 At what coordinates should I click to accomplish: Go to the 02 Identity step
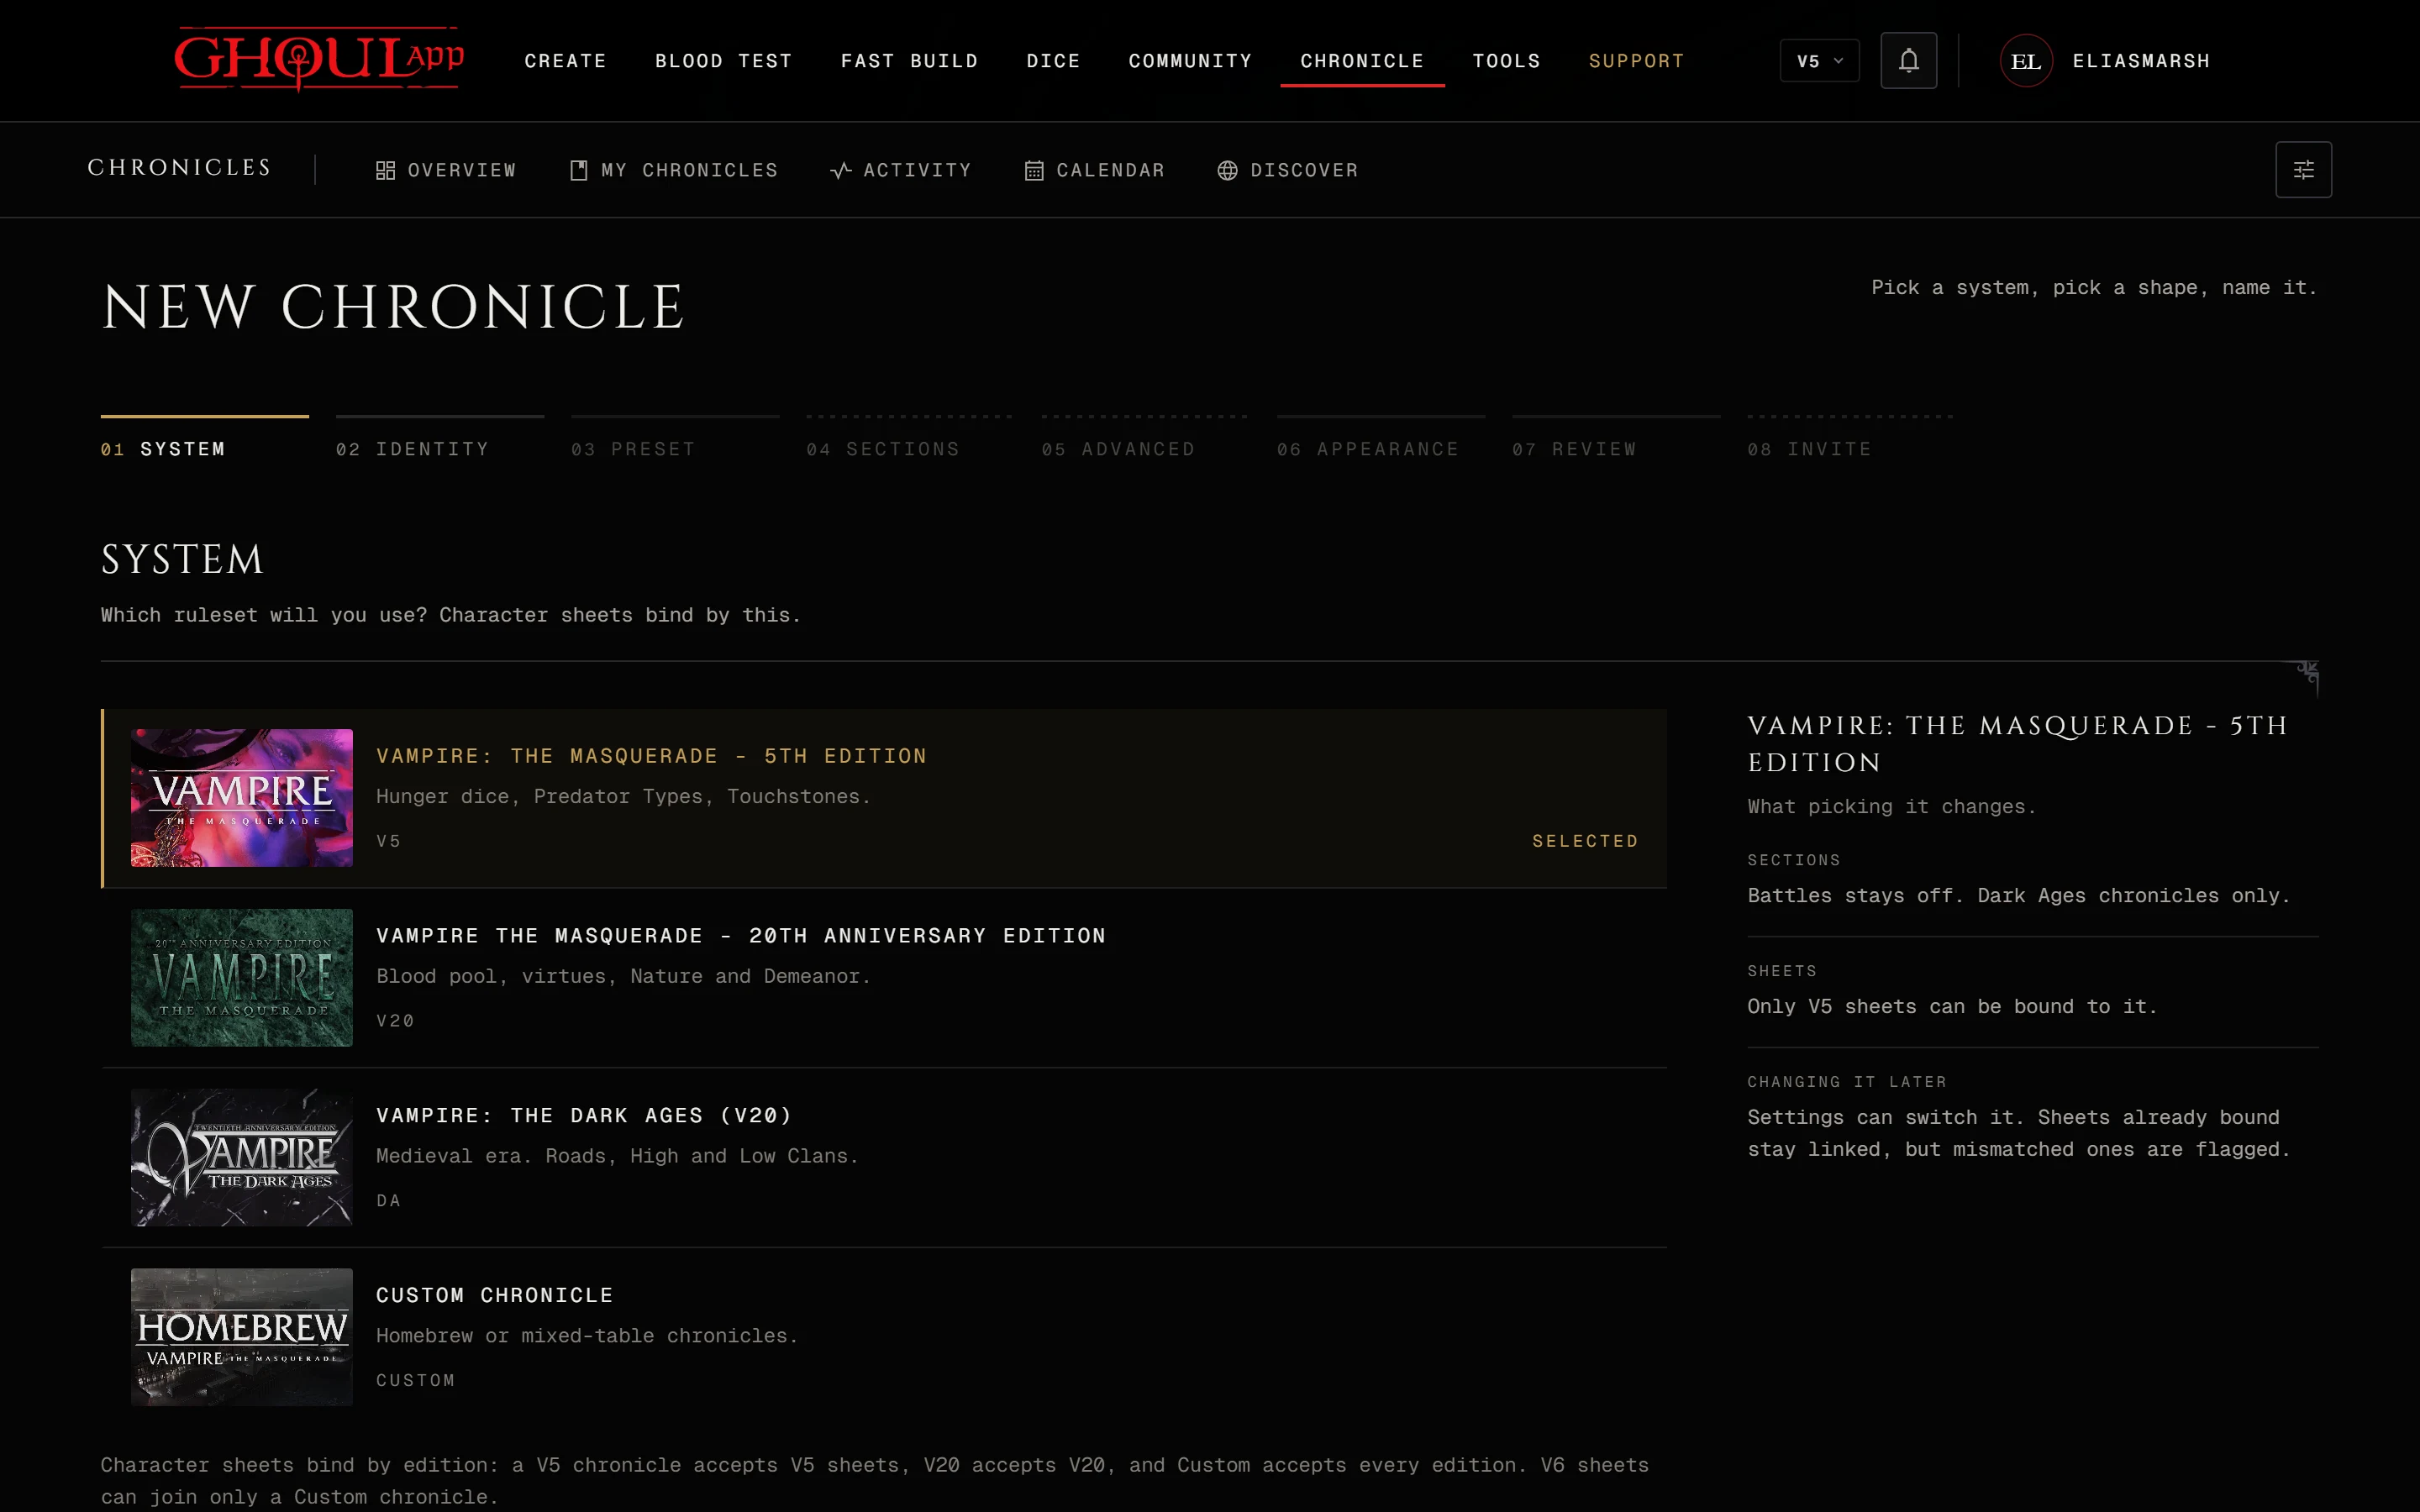coord(440,438)
